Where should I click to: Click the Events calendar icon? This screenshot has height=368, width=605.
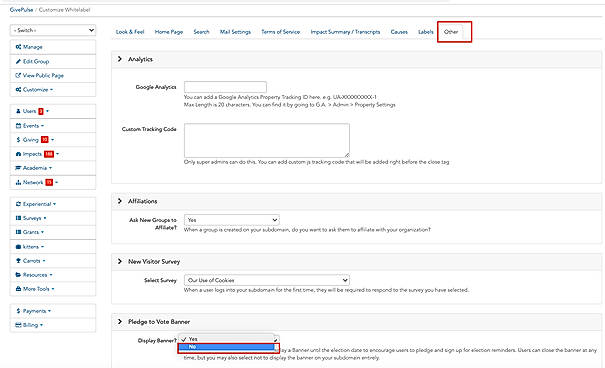point(18,126)
